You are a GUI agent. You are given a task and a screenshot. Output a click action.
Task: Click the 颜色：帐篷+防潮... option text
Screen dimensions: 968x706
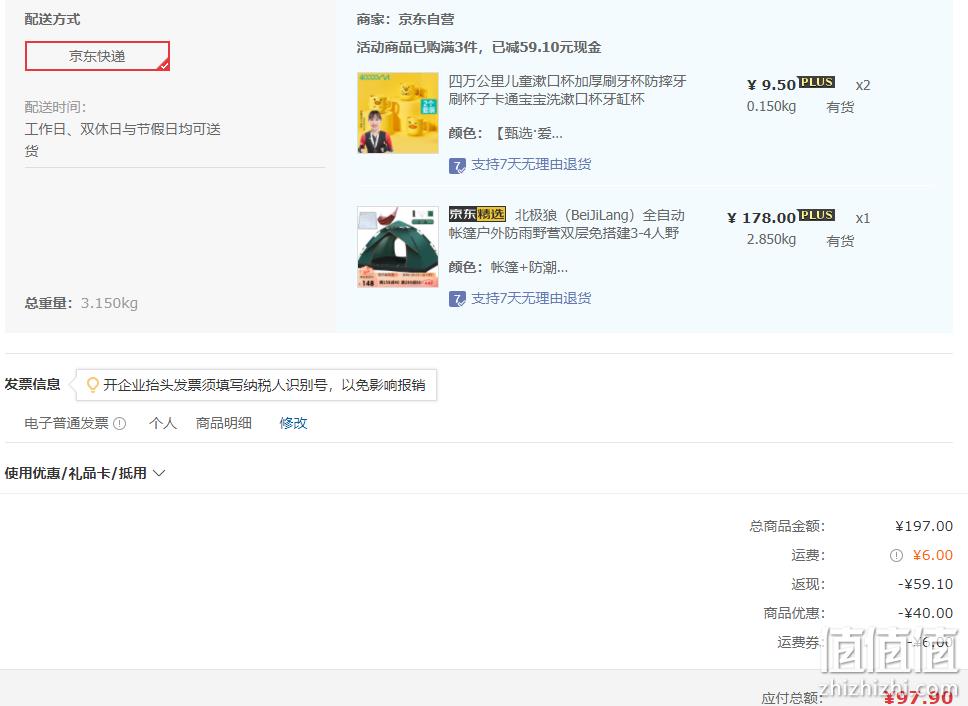pos(508,267)
